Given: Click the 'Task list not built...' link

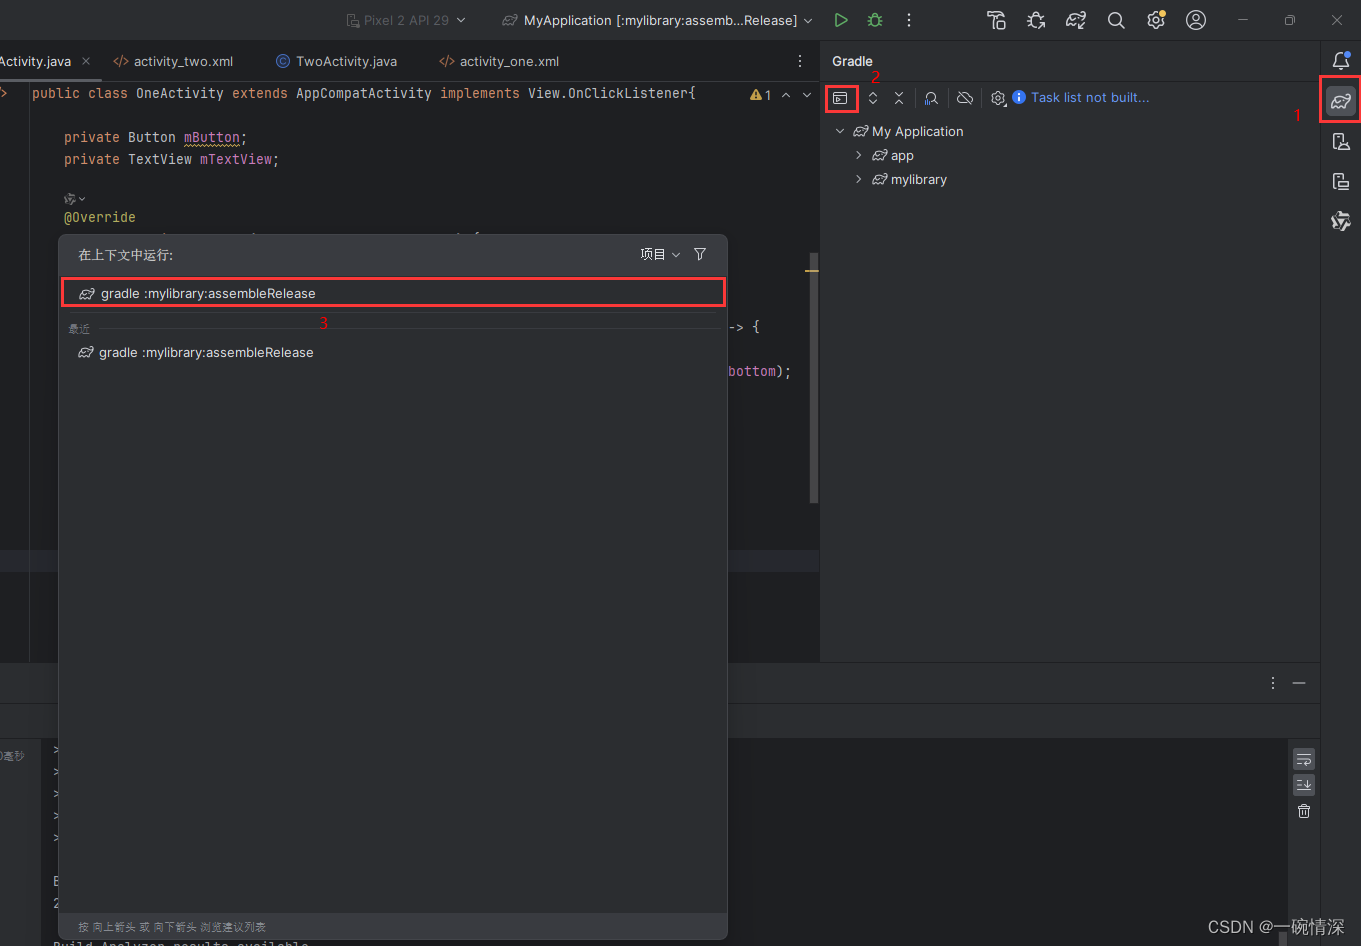Looking at the screenshot, I should tap(1090, 98).
